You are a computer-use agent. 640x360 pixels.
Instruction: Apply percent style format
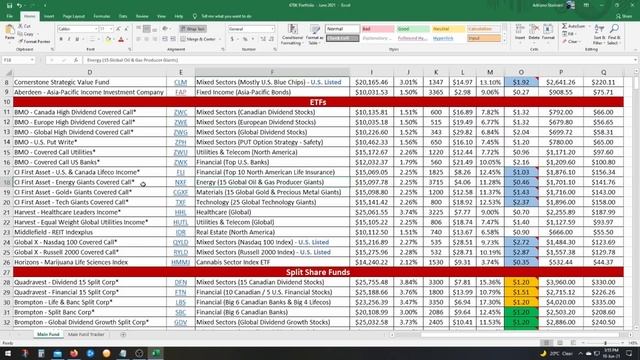pyautogui.click(x=245, y=39)
